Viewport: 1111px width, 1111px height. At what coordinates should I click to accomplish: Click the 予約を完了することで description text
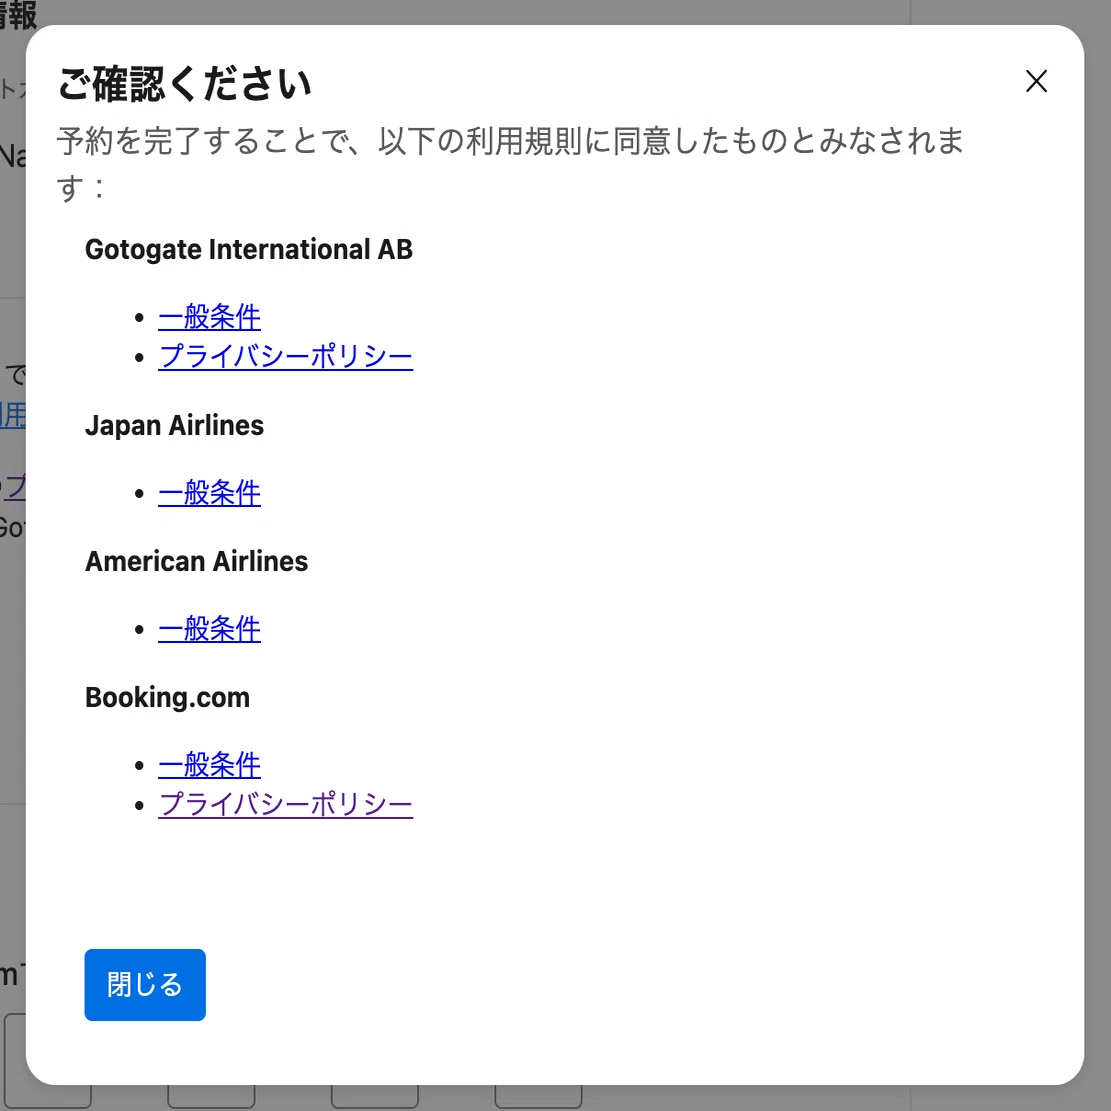[510, 164]
